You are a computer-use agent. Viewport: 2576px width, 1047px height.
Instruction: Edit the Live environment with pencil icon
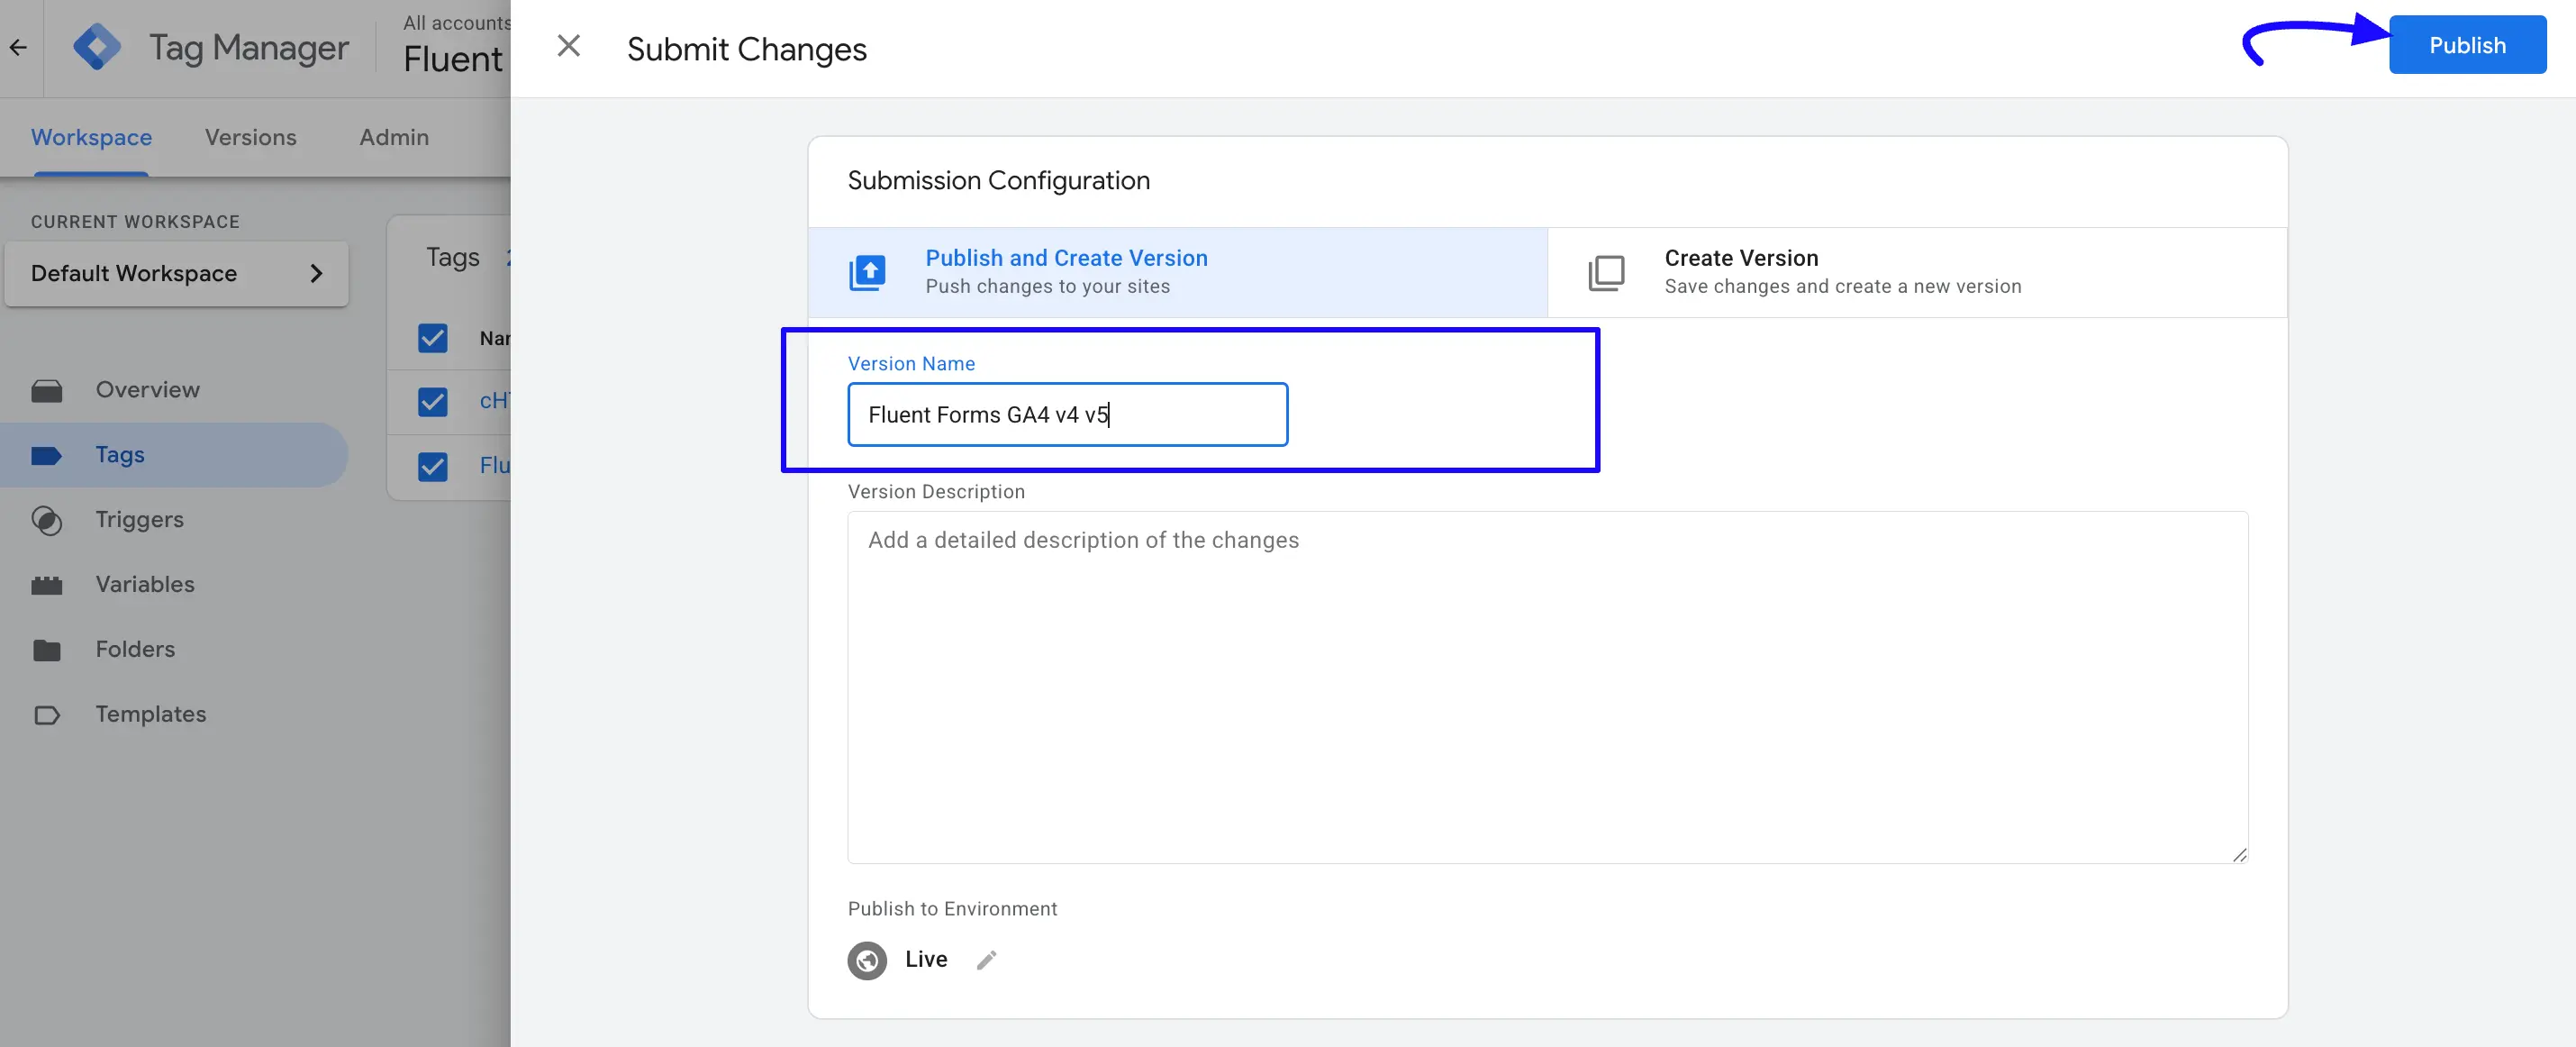click(x=986, y=960)
